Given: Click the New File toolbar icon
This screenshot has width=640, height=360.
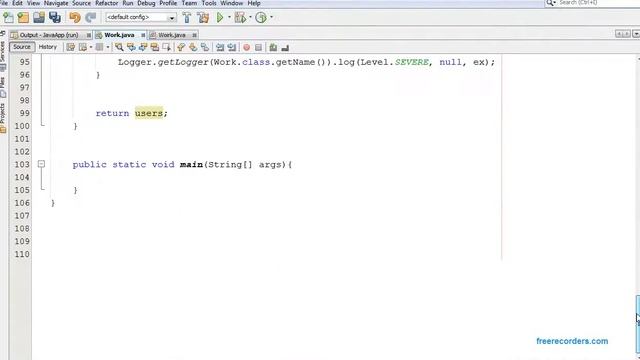Looking at the screenshot, I should [8, 18].
